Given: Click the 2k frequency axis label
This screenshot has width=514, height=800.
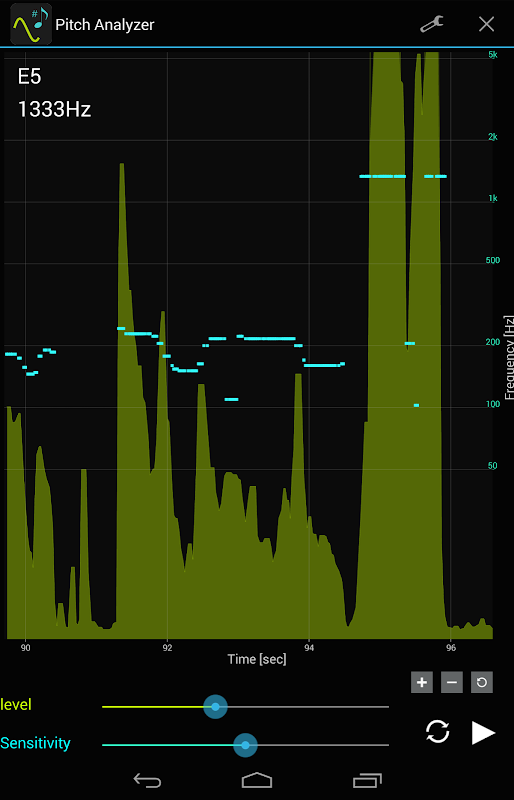Looking at the screenshot, I should click(493, 137).
